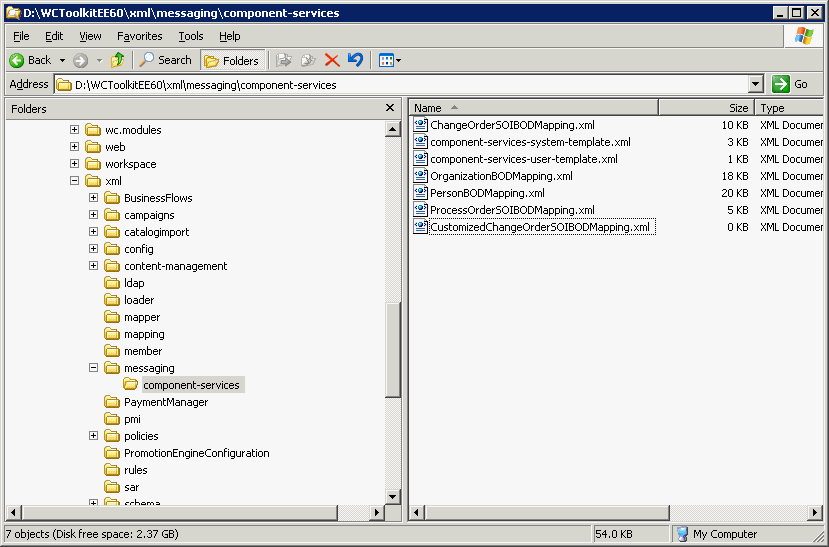This screenshot has width=829, height=547.
Task: Expand the catalogimport folder node
Action: pos(94,231)
